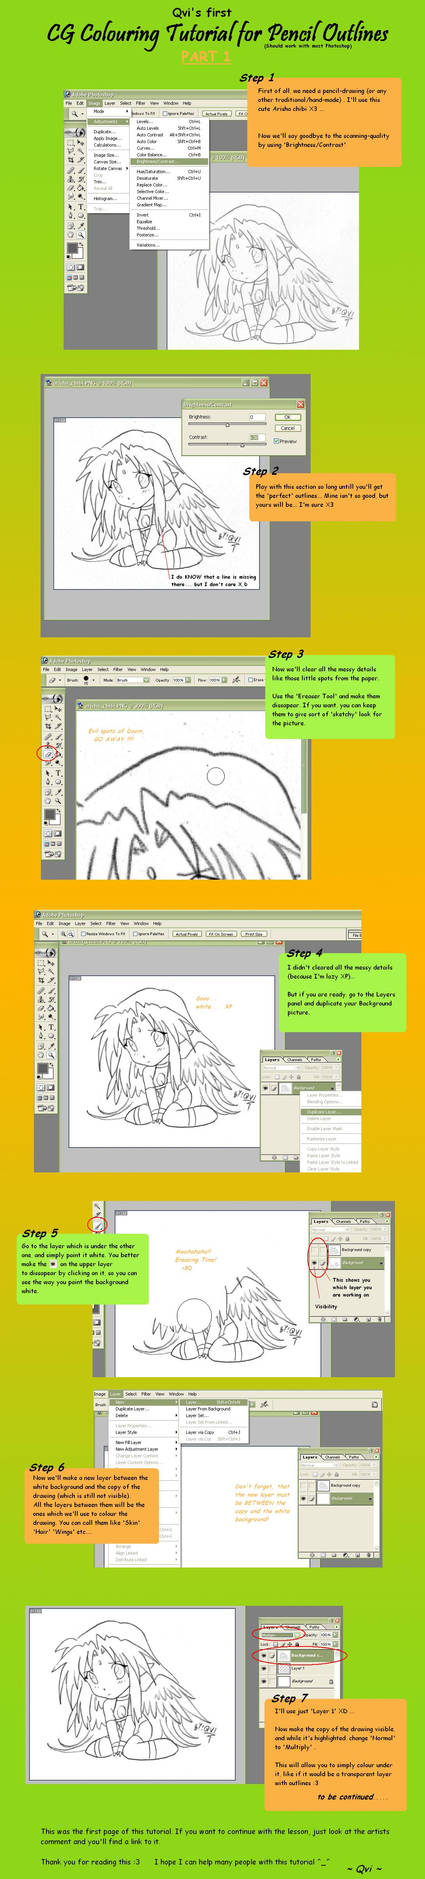Viewport: 425px width, 1879px height.
Task: Select the Gradient tool in Step 3 toolbox
Action: pos(58,754)
